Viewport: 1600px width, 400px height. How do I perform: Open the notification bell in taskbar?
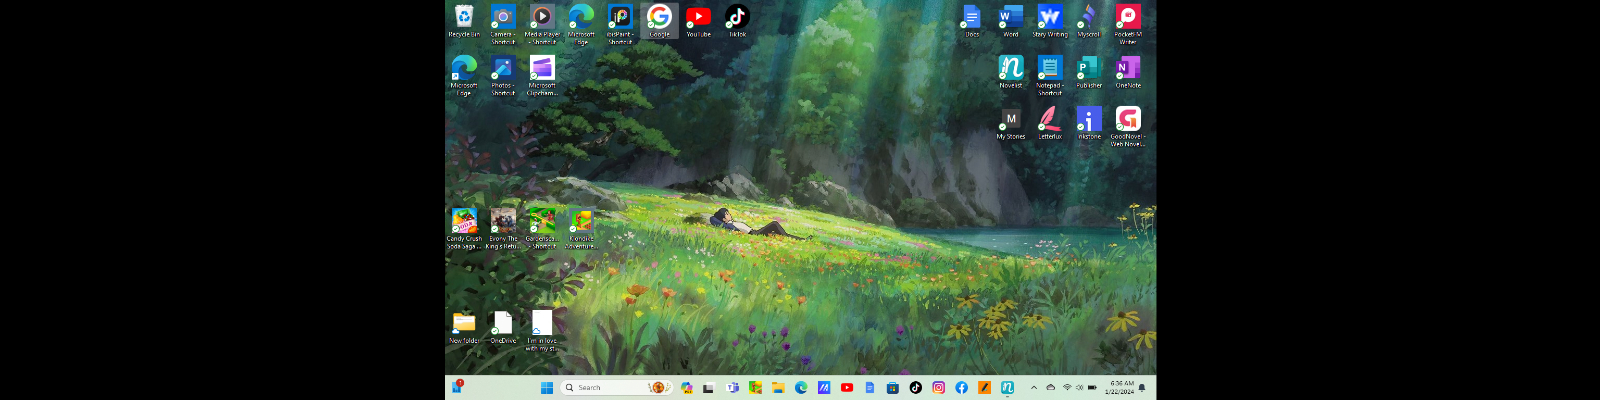tap(1142, 388)
